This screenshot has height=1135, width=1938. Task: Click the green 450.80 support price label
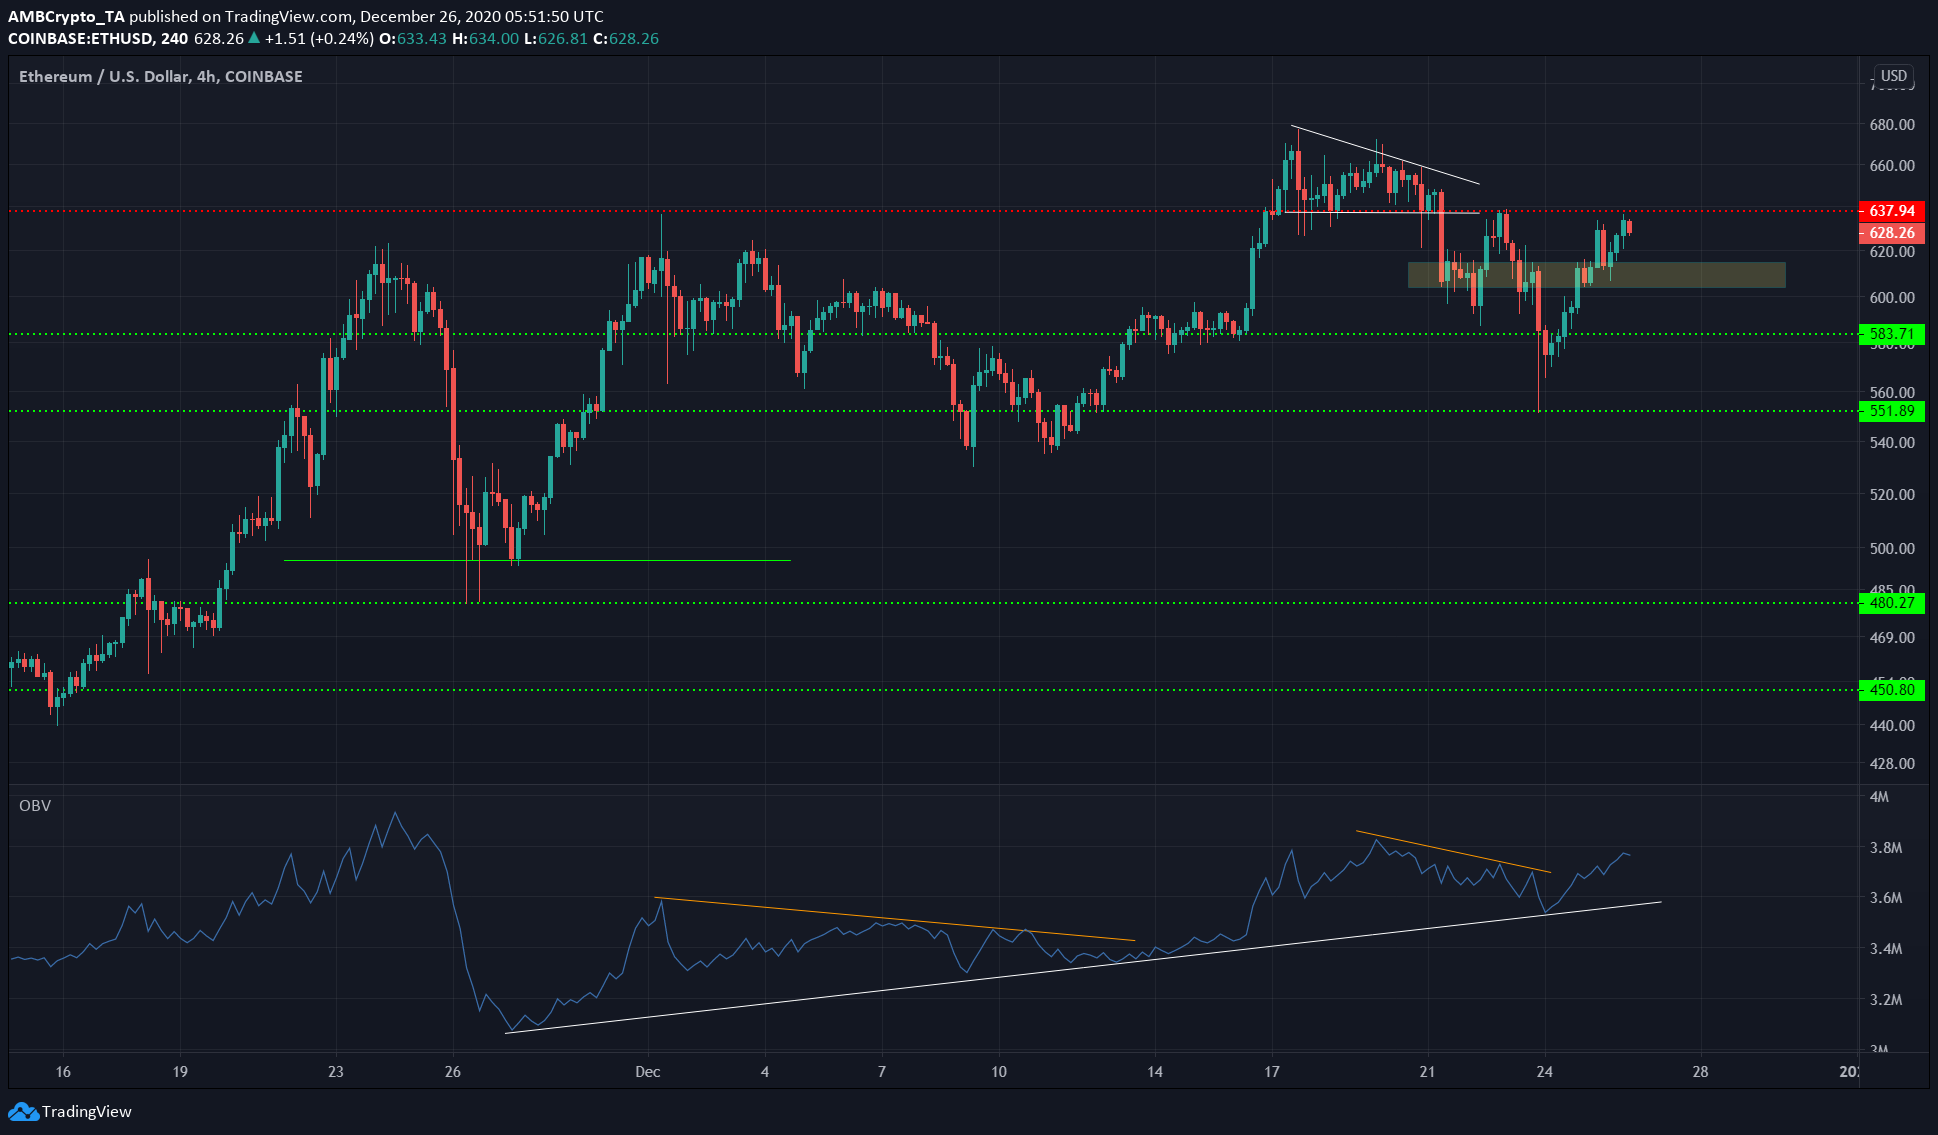(1892, 690)
